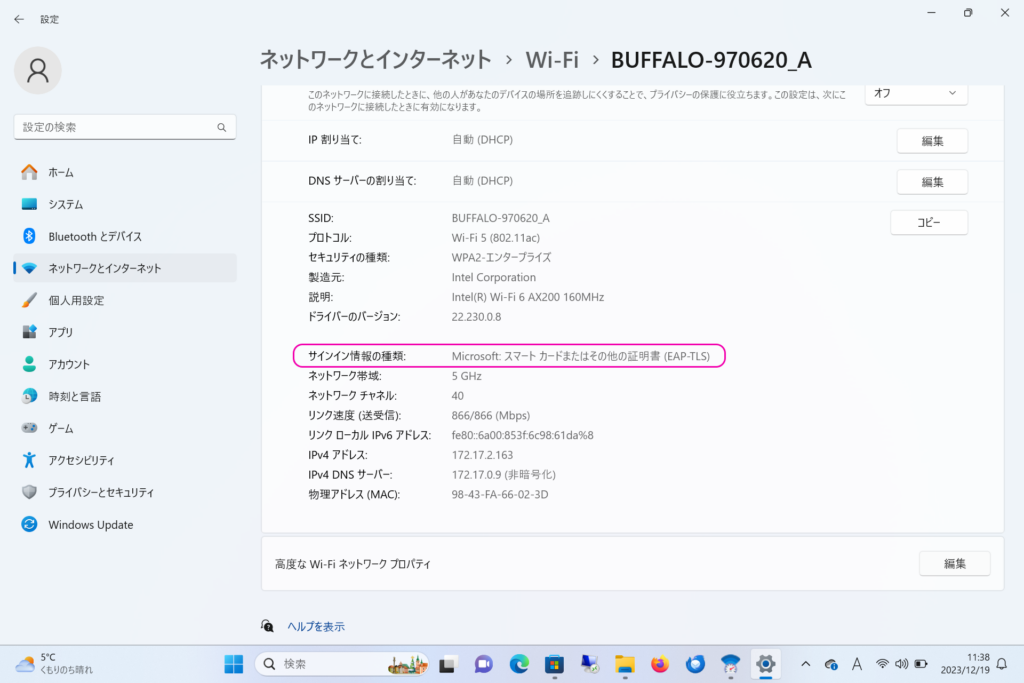This screenshot has height=683, width=1024.
Task: Open the ホーム settings page
Action: tap(125, 172)
